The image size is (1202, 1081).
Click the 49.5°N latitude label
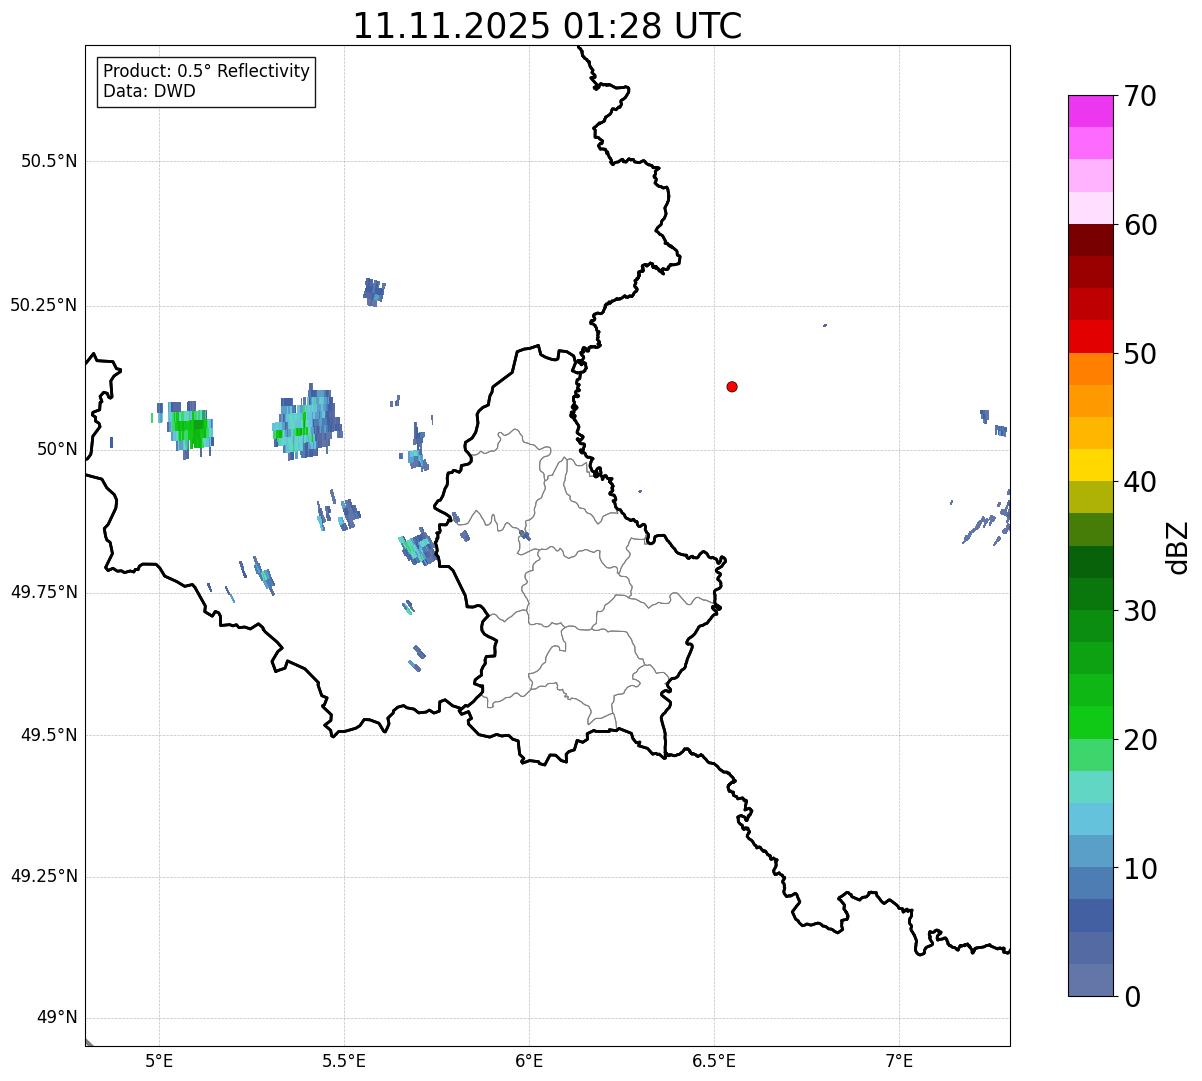[x=48, y=735]
